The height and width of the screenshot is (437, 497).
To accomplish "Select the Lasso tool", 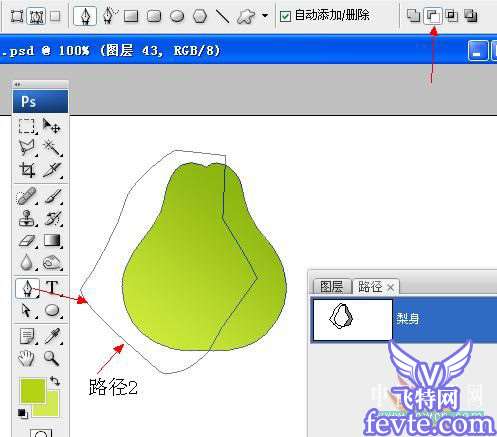I will pos(26,147).
